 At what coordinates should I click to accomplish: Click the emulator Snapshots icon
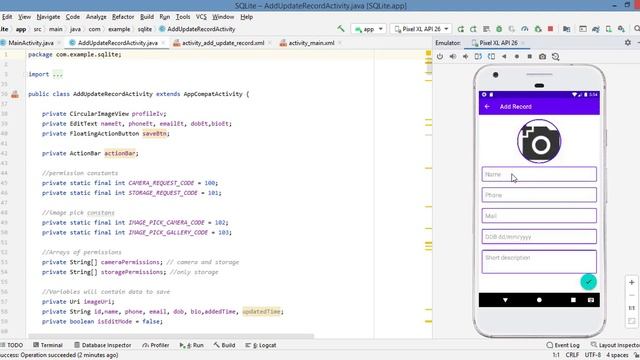pos(556,56)
